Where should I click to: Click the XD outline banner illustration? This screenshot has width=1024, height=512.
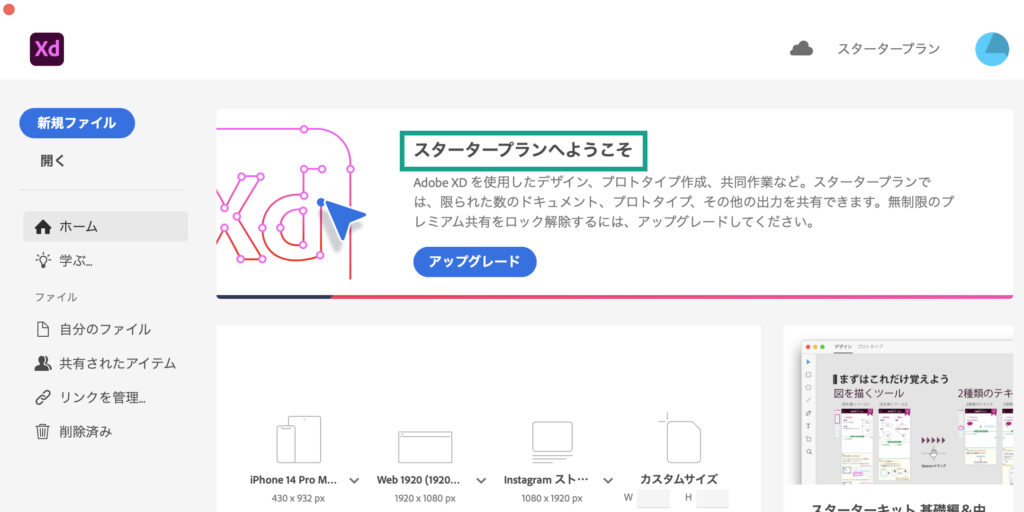[x=291, y=203]
